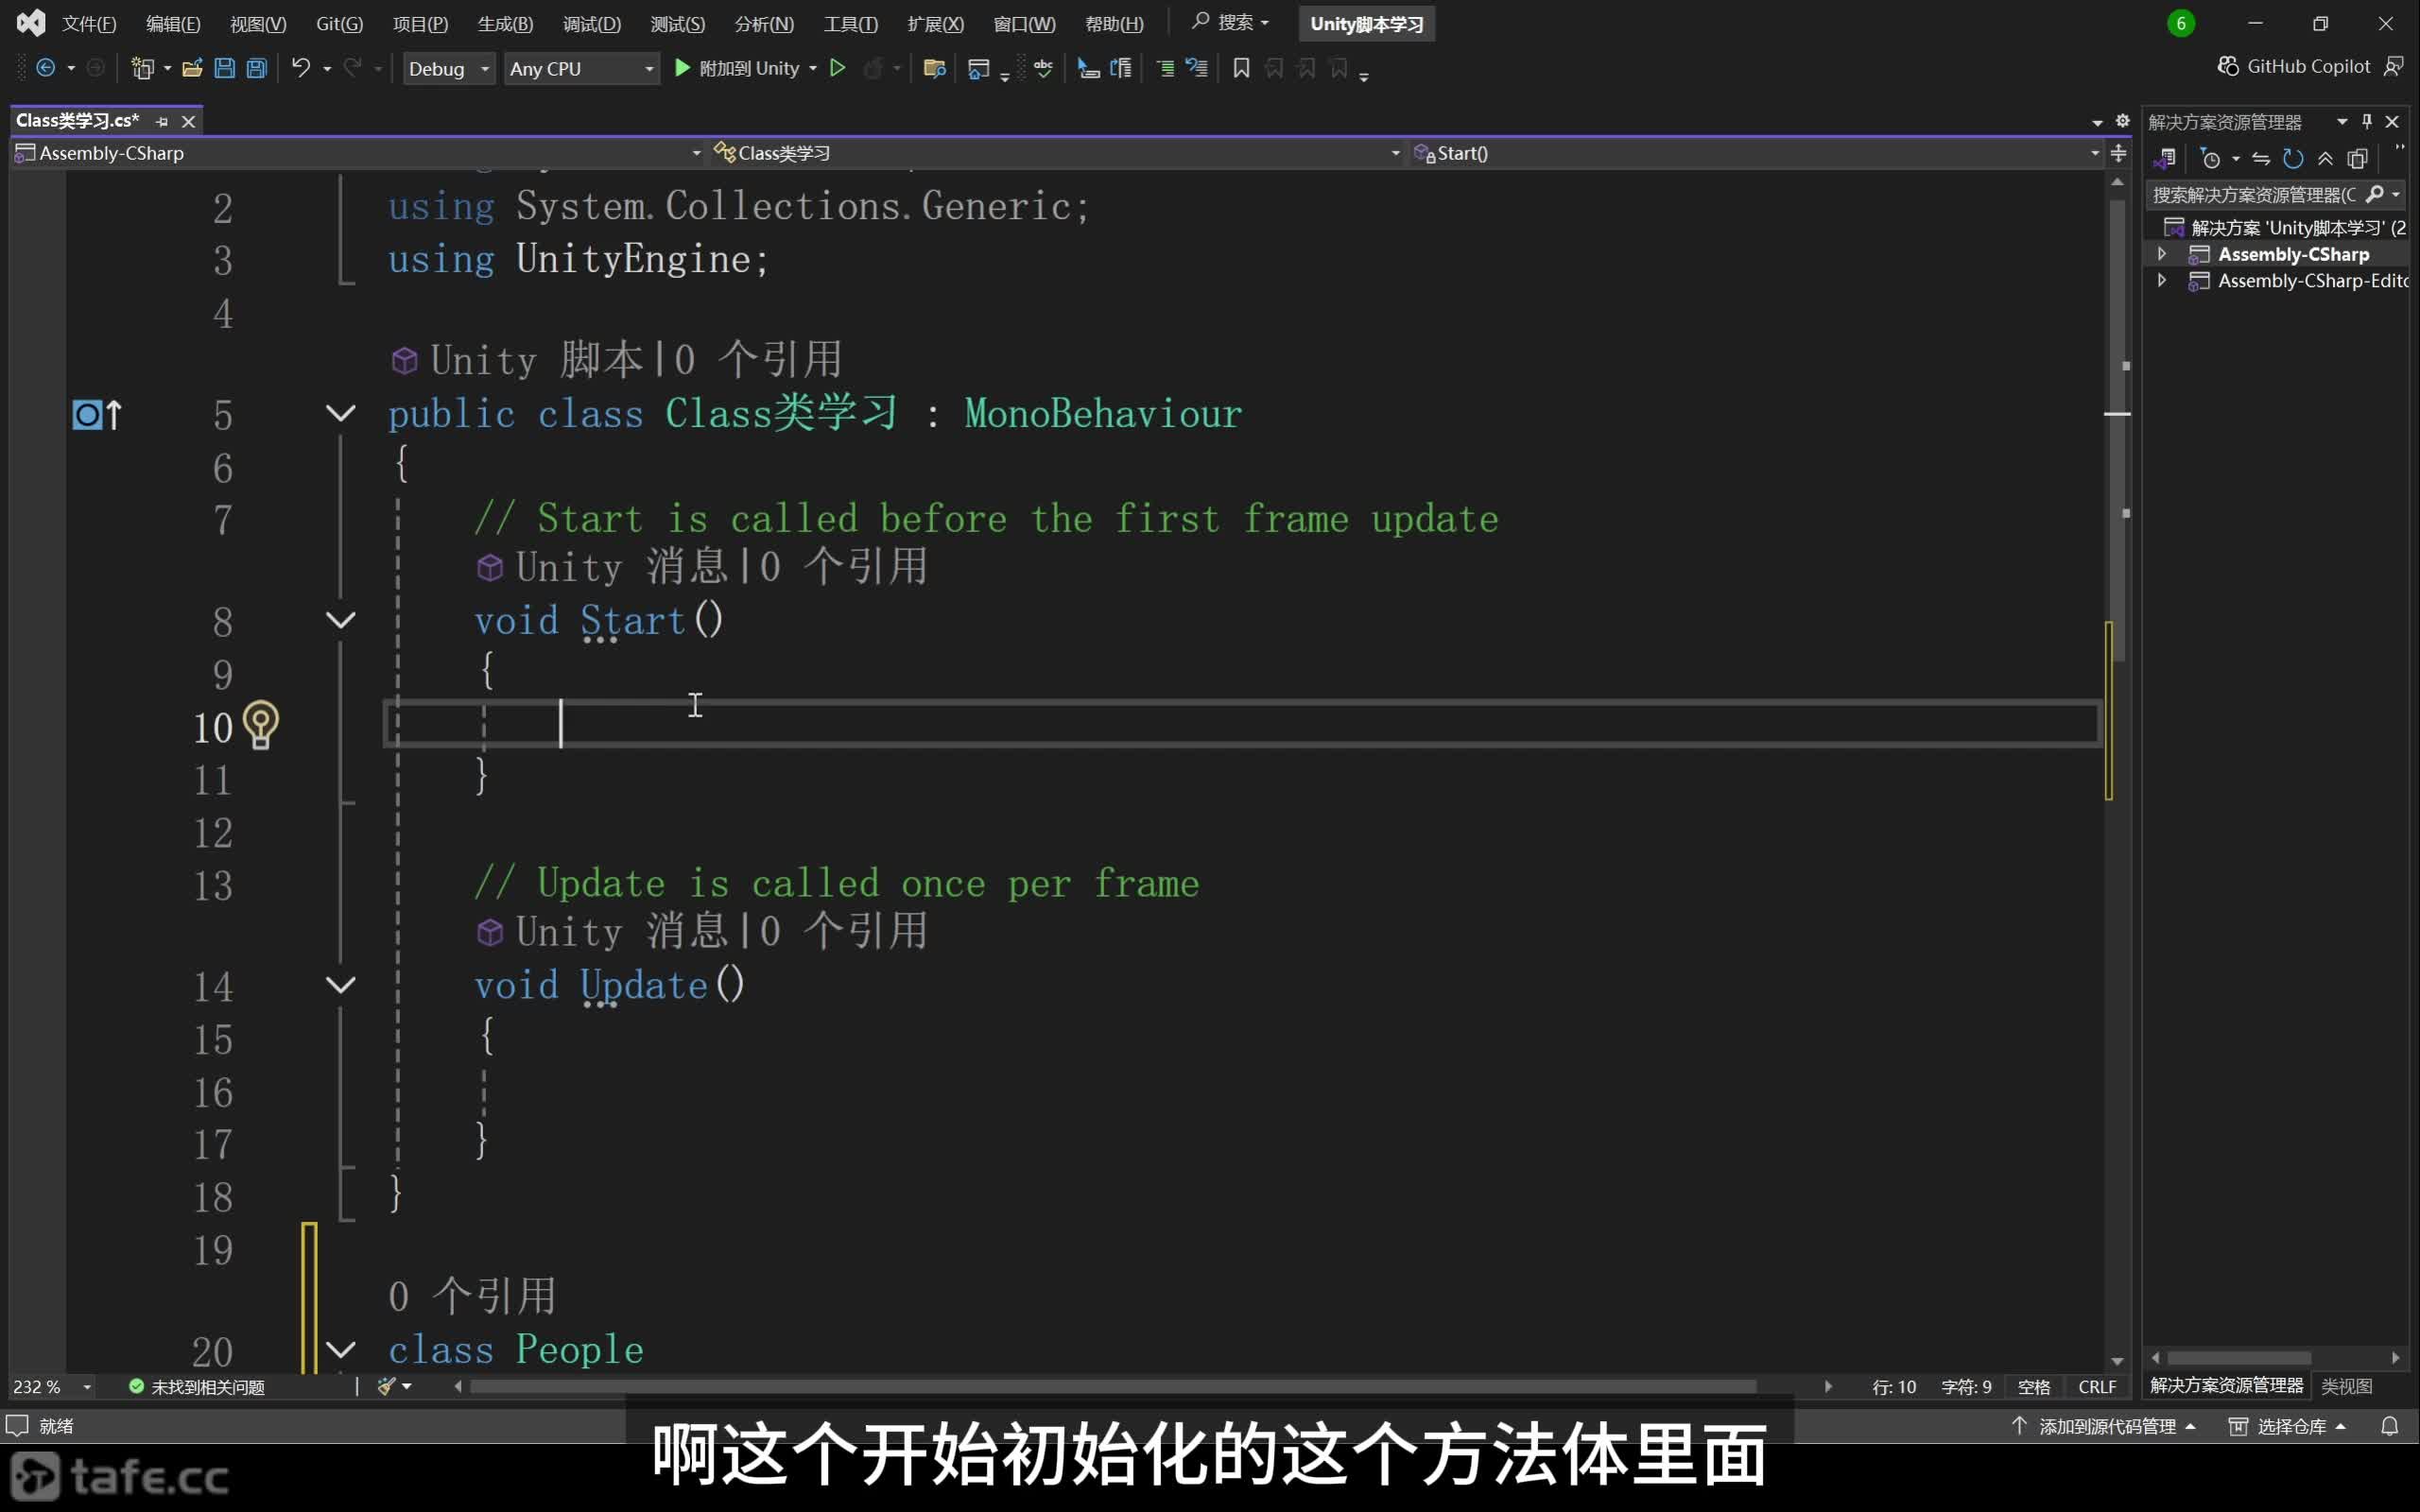The image size is (2420, 1512).
Task: Click the inheritance margin icon on line 5
Action: coord(97,414)
